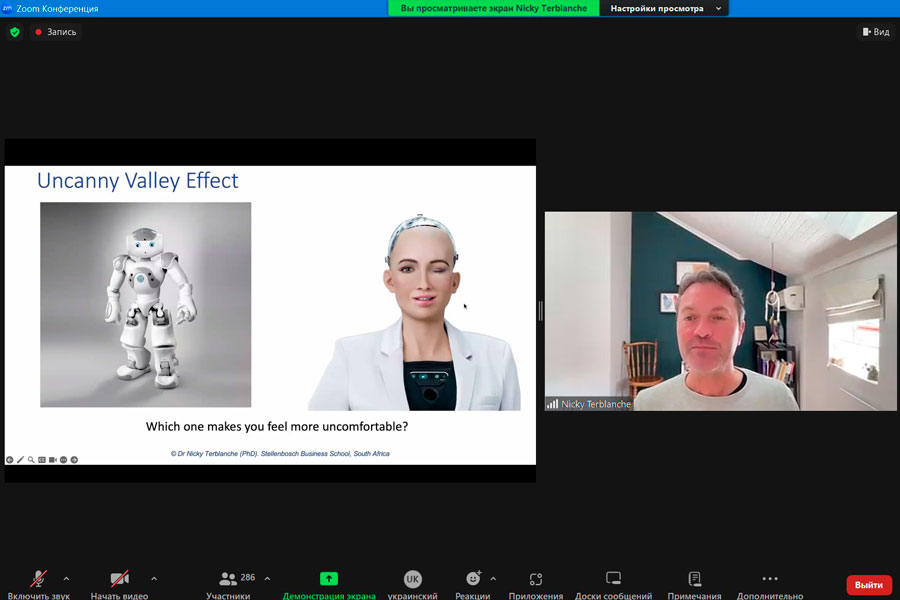
Task: Unmute the microphone
Action: (x=38, y=579)
